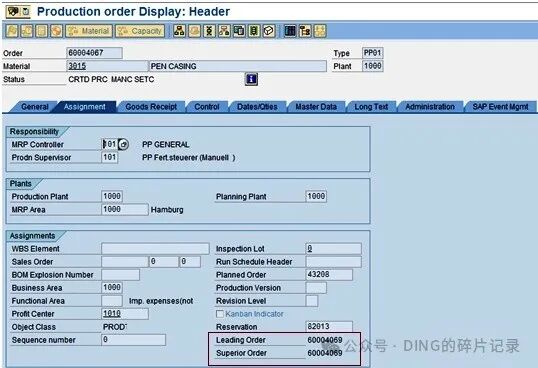Click the white cube icon in toolbar
The height and width of the screenshot is (368, 538).
point(269,31)
